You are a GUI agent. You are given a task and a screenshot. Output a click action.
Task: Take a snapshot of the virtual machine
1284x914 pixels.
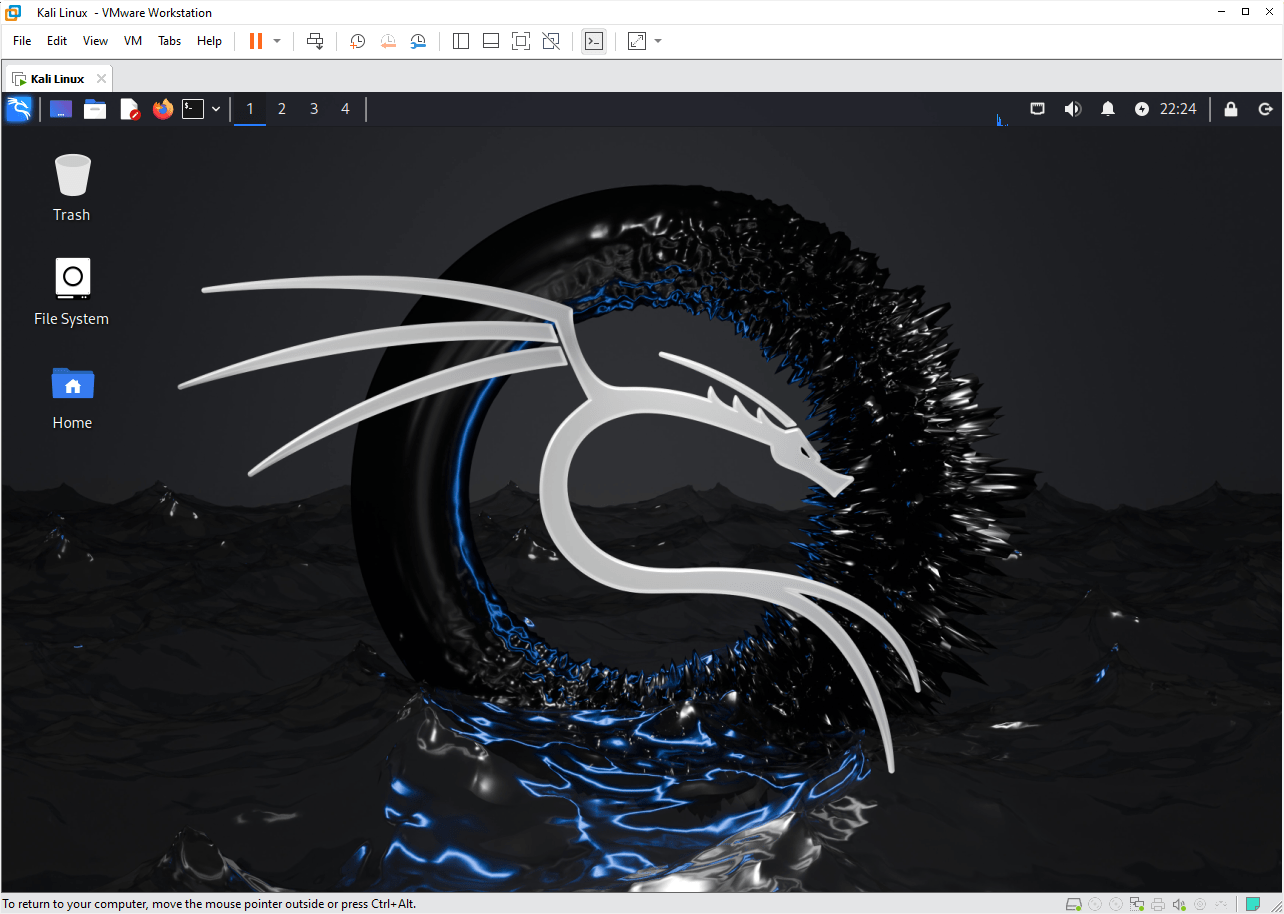(x=357, y=41)
